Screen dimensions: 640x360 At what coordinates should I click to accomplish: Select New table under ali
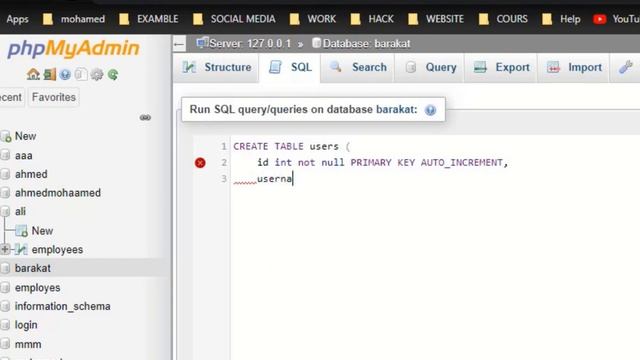42,231
